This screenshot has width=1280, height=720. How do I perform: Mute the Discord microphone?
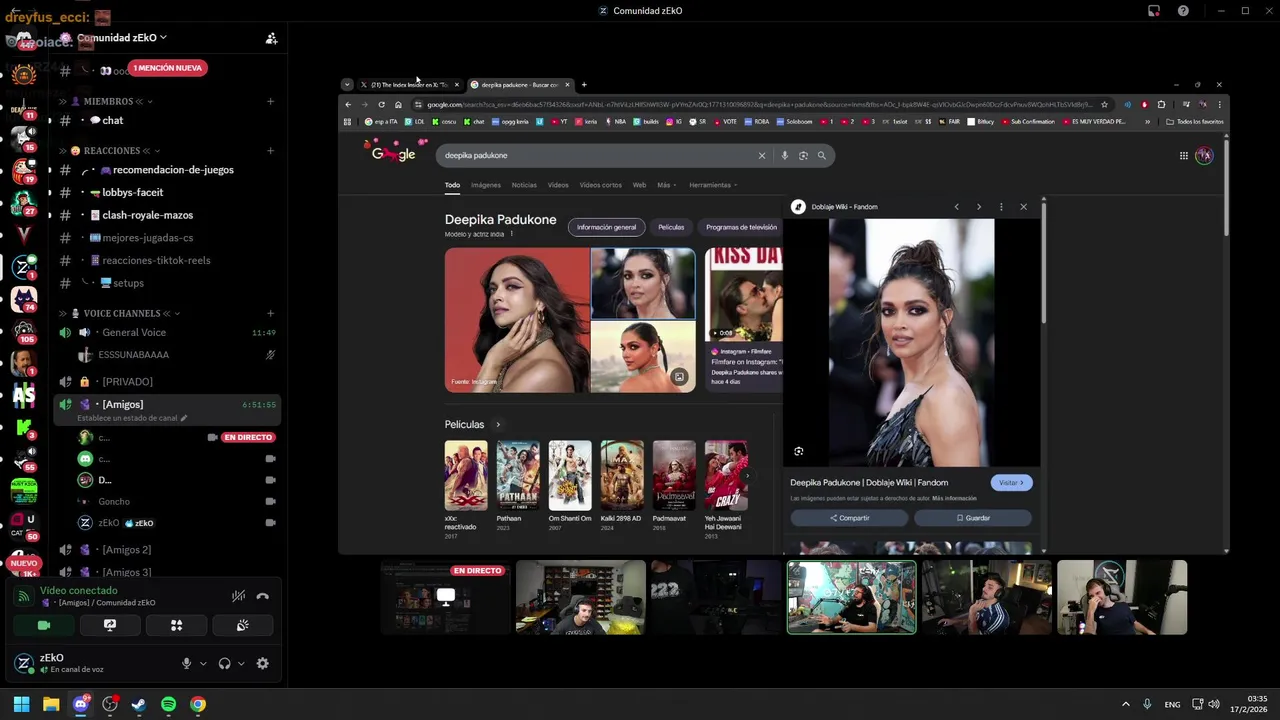pyautogui.click(x=186, y=664)
